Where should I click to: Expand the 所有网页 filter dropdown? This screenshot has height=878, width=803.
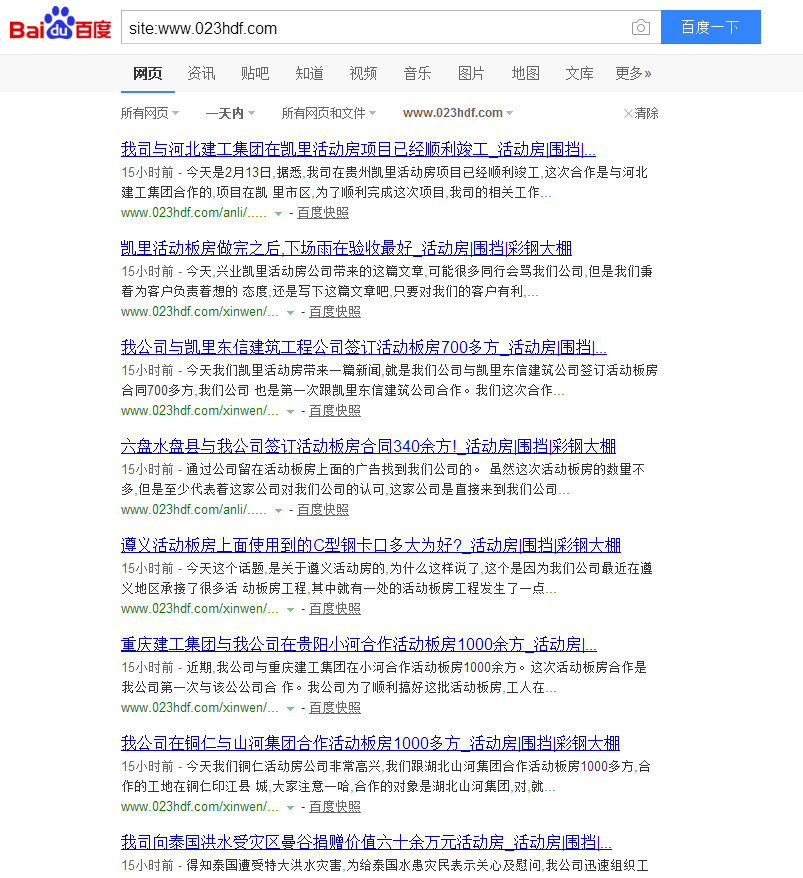[x=150, y=113]
